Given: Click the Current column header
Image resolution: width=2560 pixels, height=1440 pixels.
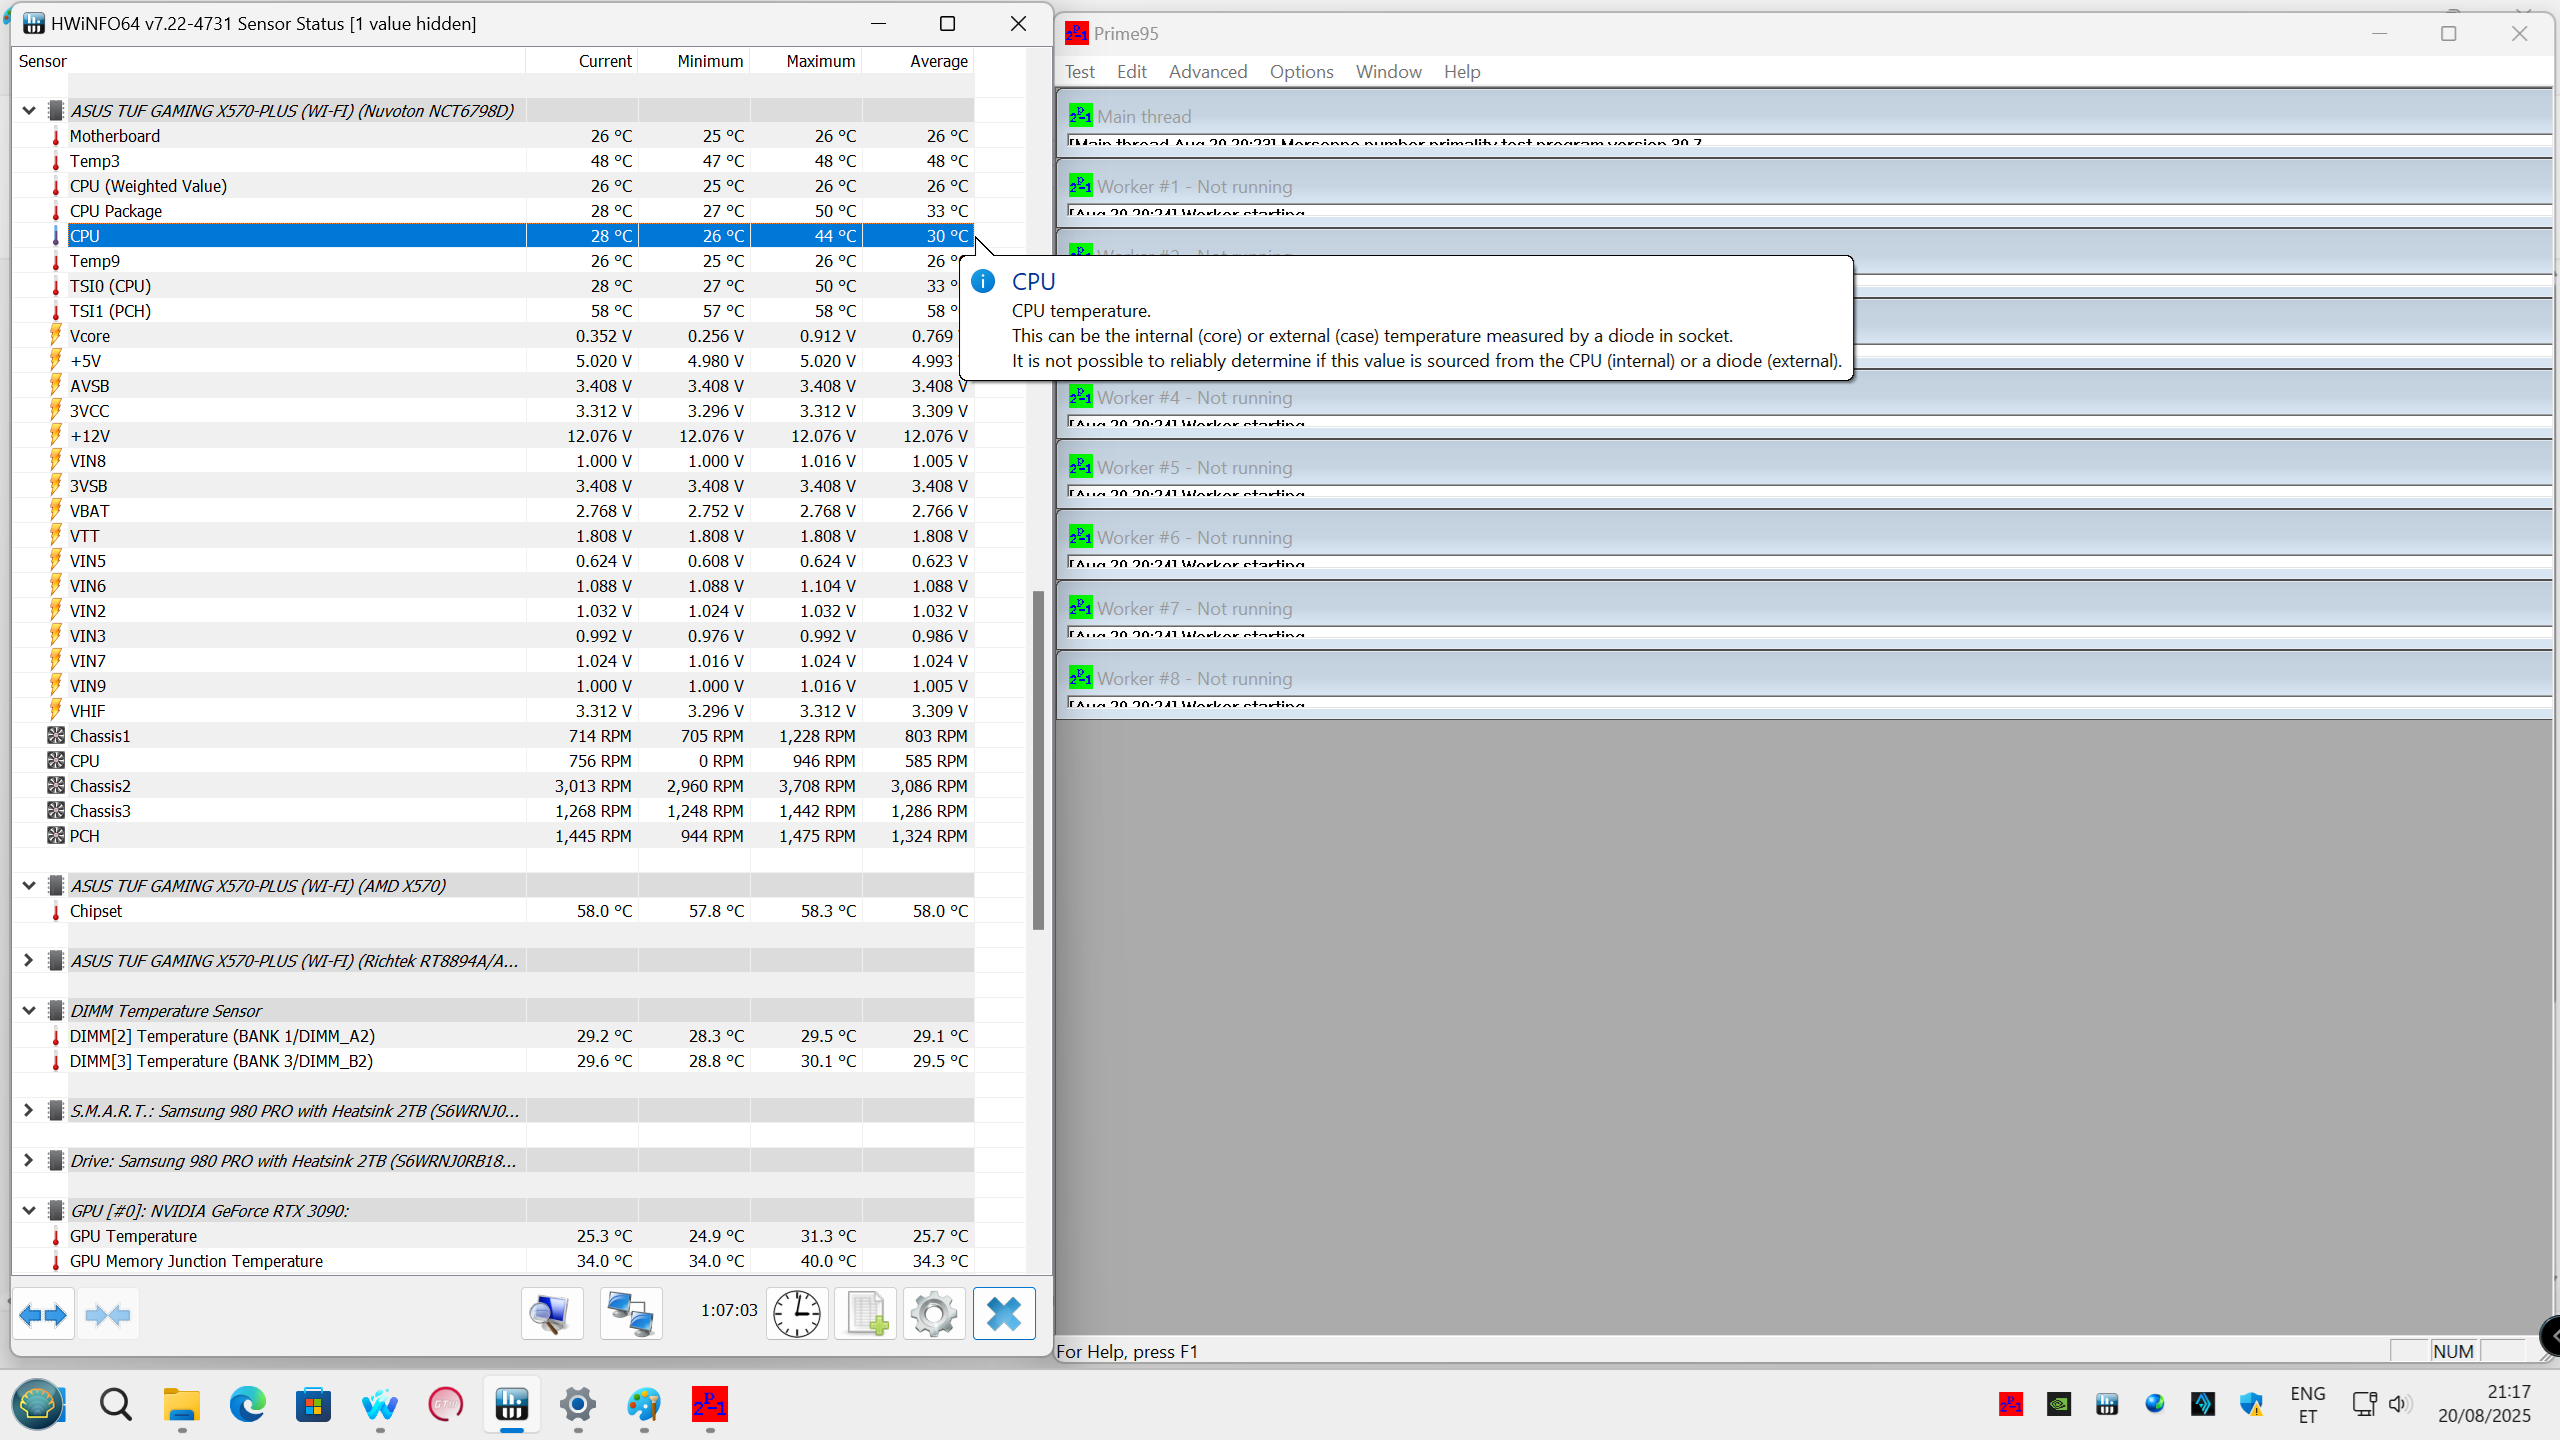Looking at the screenshot, I should click(x=582, y=61).
